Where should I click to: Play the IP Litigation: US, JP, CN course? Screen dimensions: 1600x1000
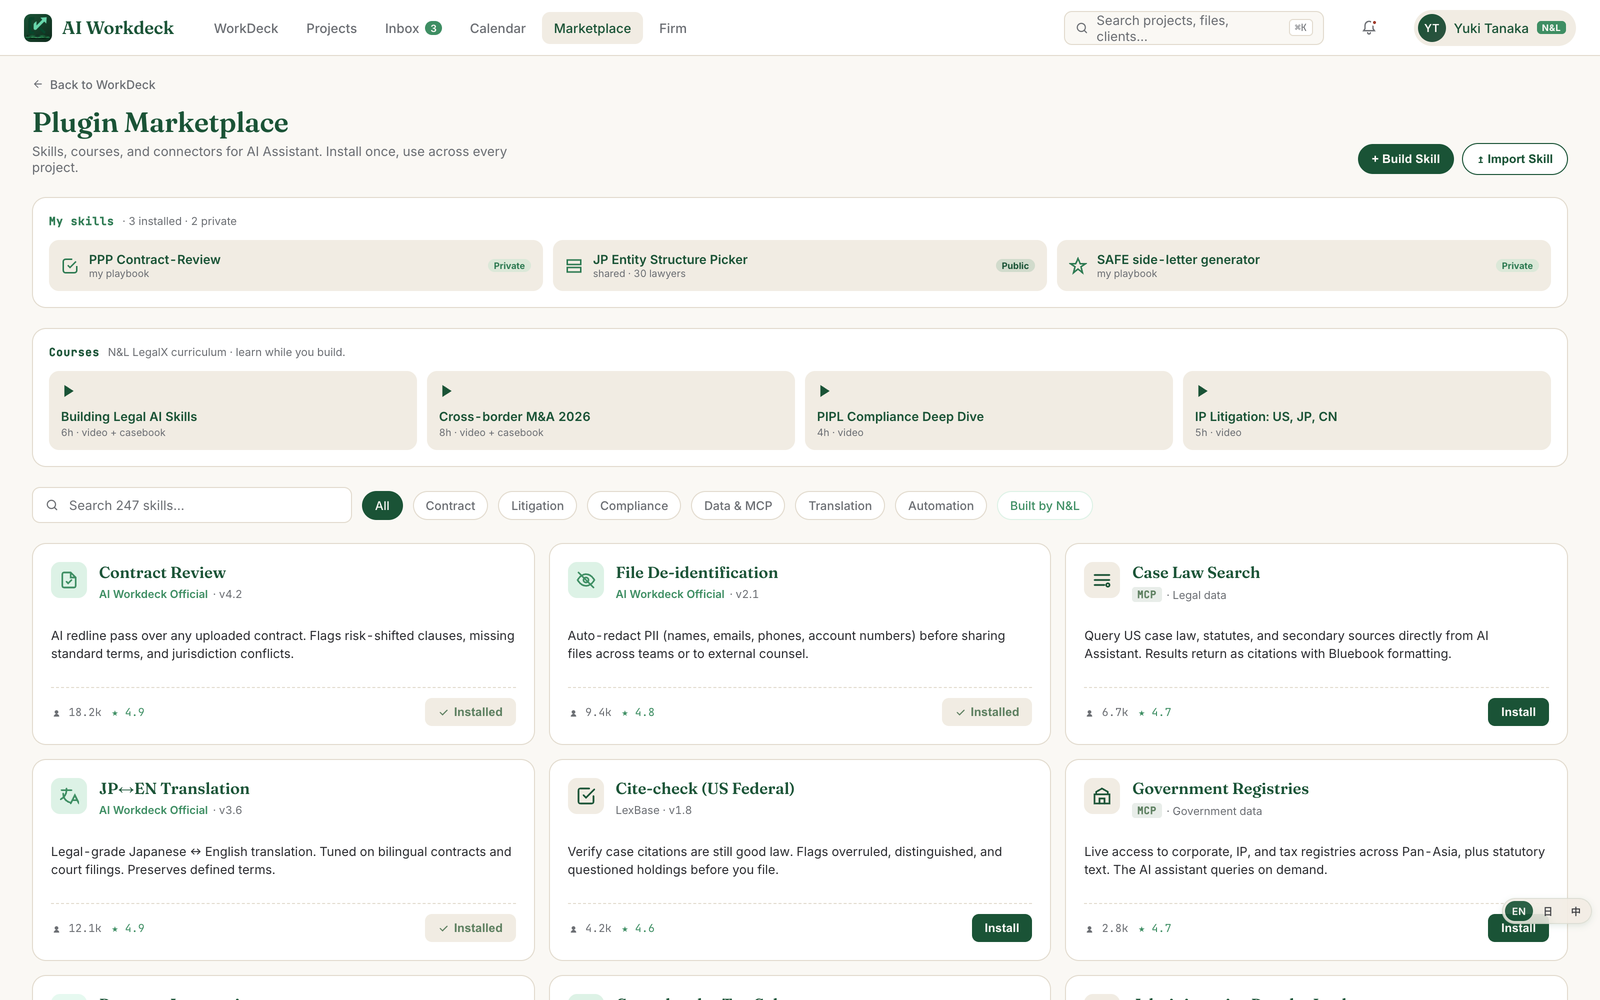(x=1203, y=391)
